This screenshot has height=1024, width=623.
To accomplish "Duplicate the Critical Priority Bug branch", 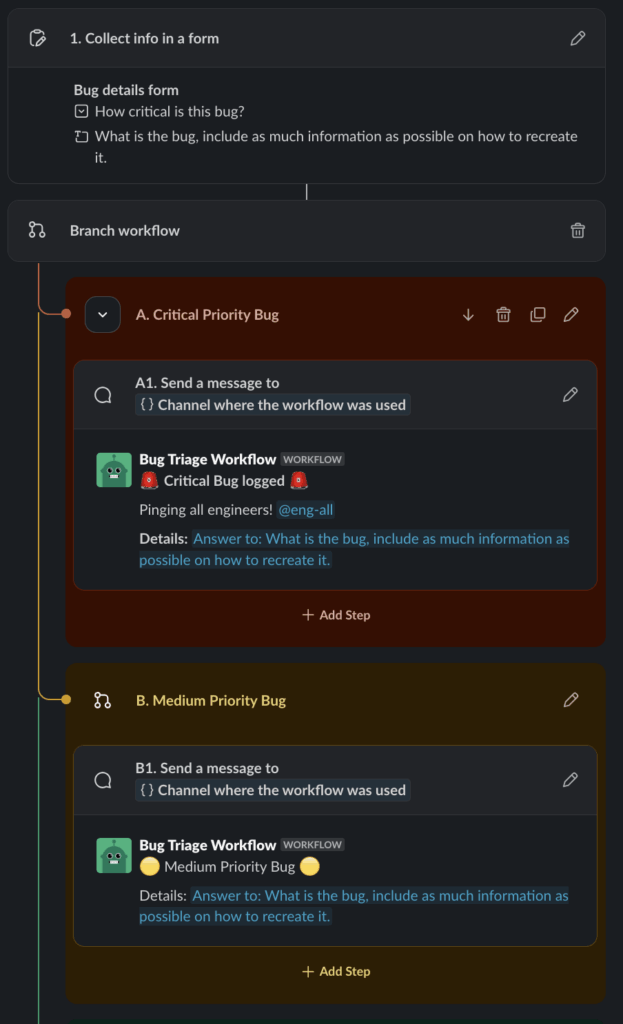I will pyautogui.click(x=538, y=314).
